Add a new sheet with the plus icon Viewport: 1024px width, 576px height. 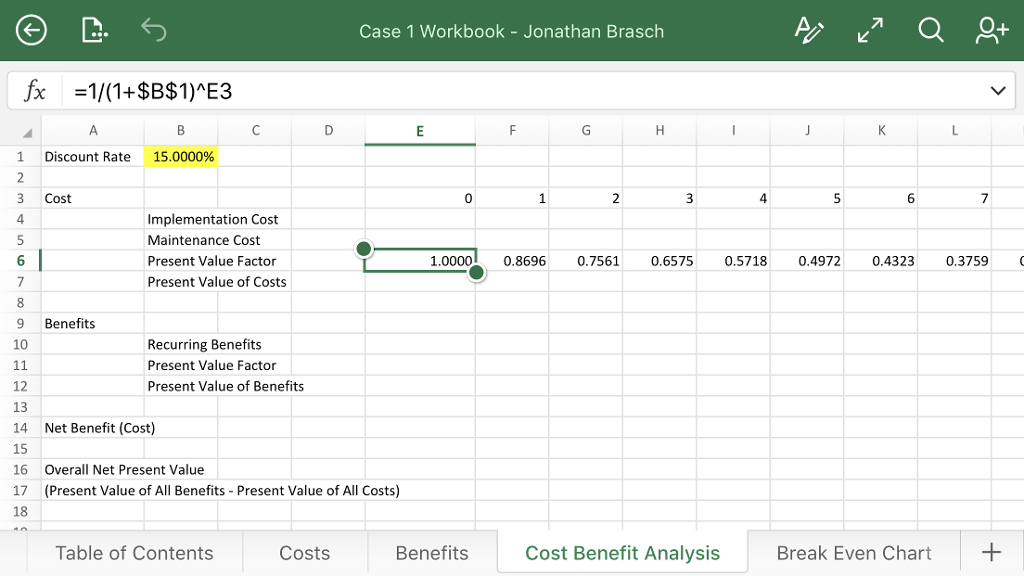point(991,551)
